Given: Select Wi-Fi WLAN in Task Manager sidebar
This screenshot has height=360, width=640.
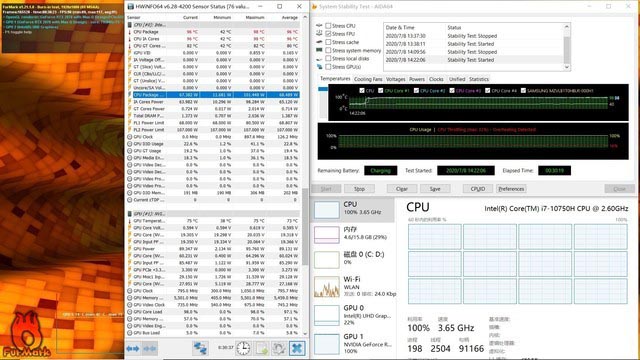Looking at the screenshot, I should pyautogui.click(x=353, y=286).
